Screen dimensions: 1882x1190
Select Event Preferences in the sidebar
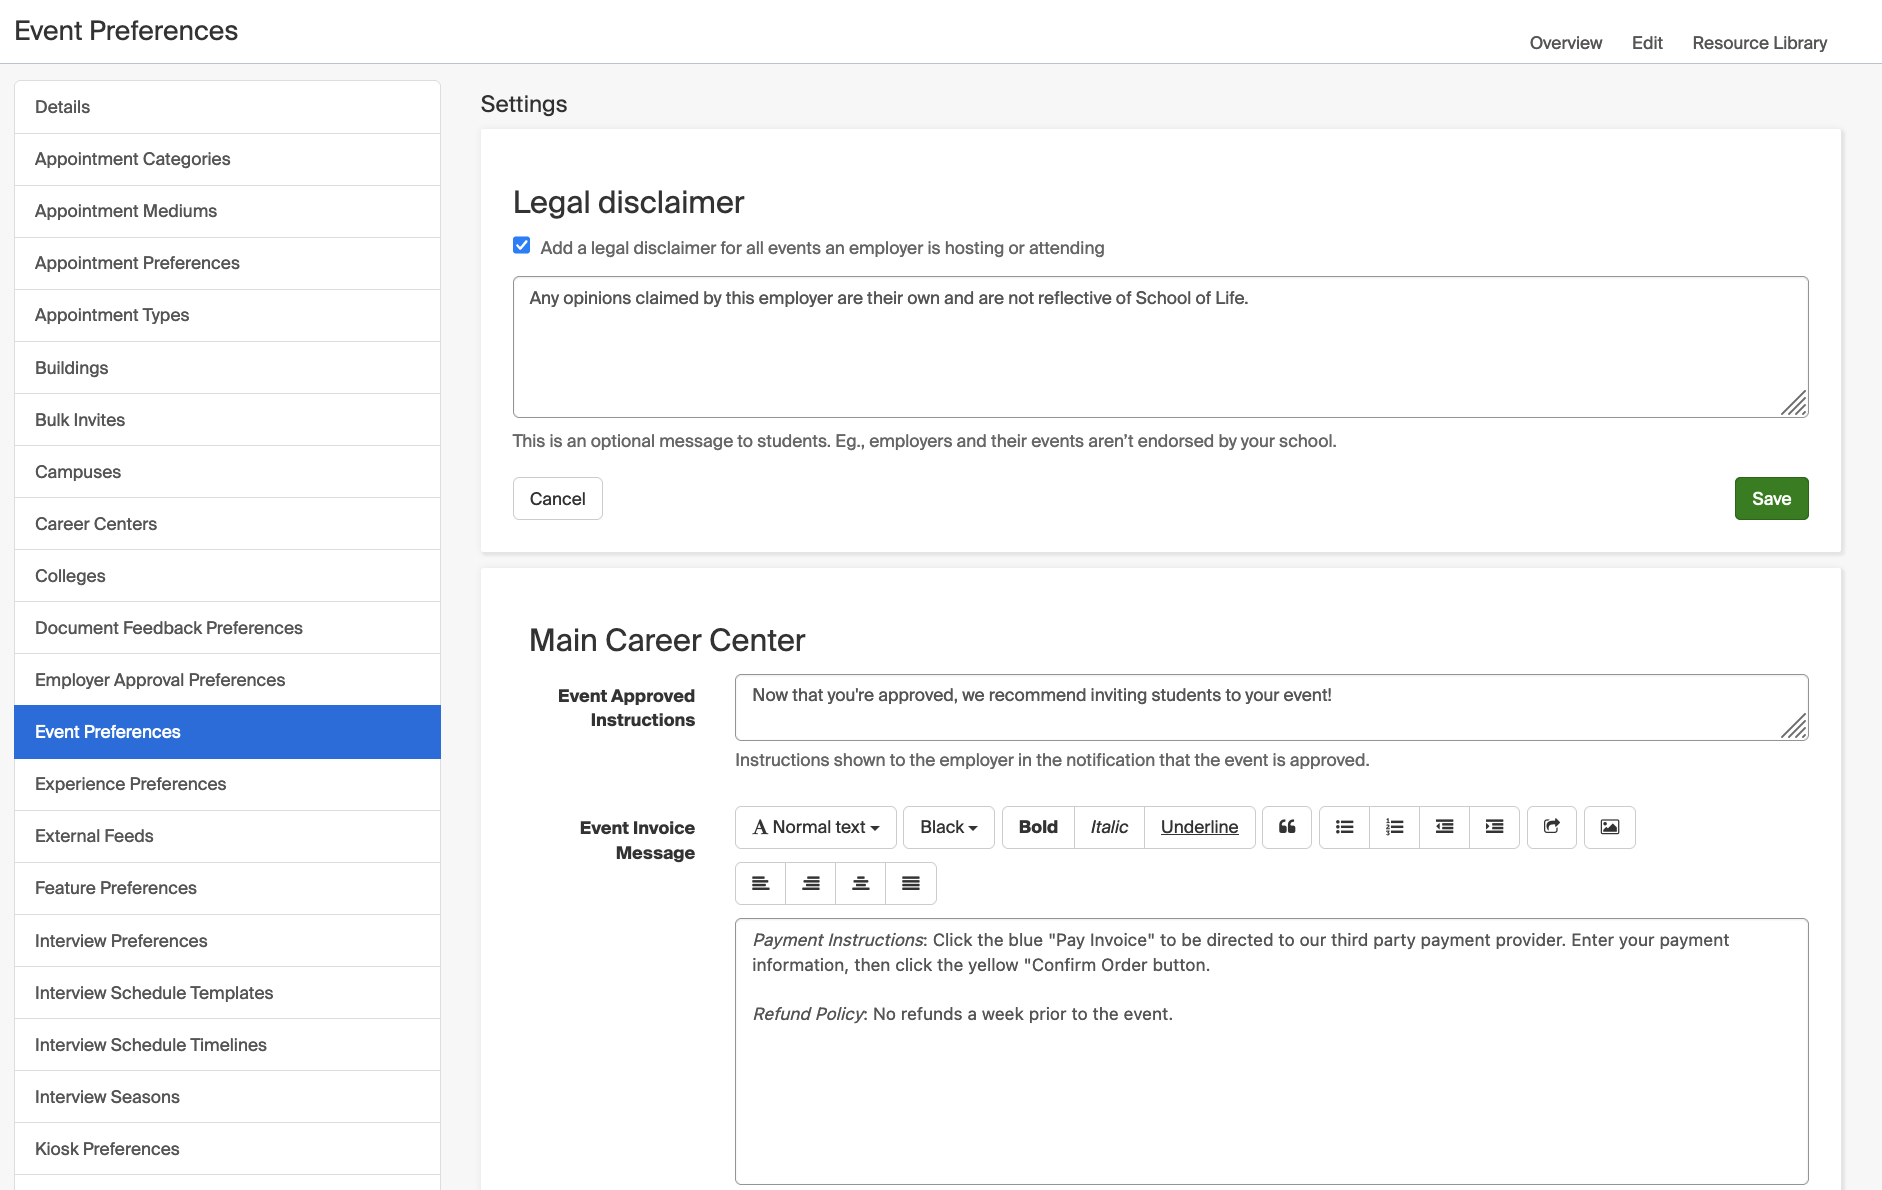click(228, 732)
